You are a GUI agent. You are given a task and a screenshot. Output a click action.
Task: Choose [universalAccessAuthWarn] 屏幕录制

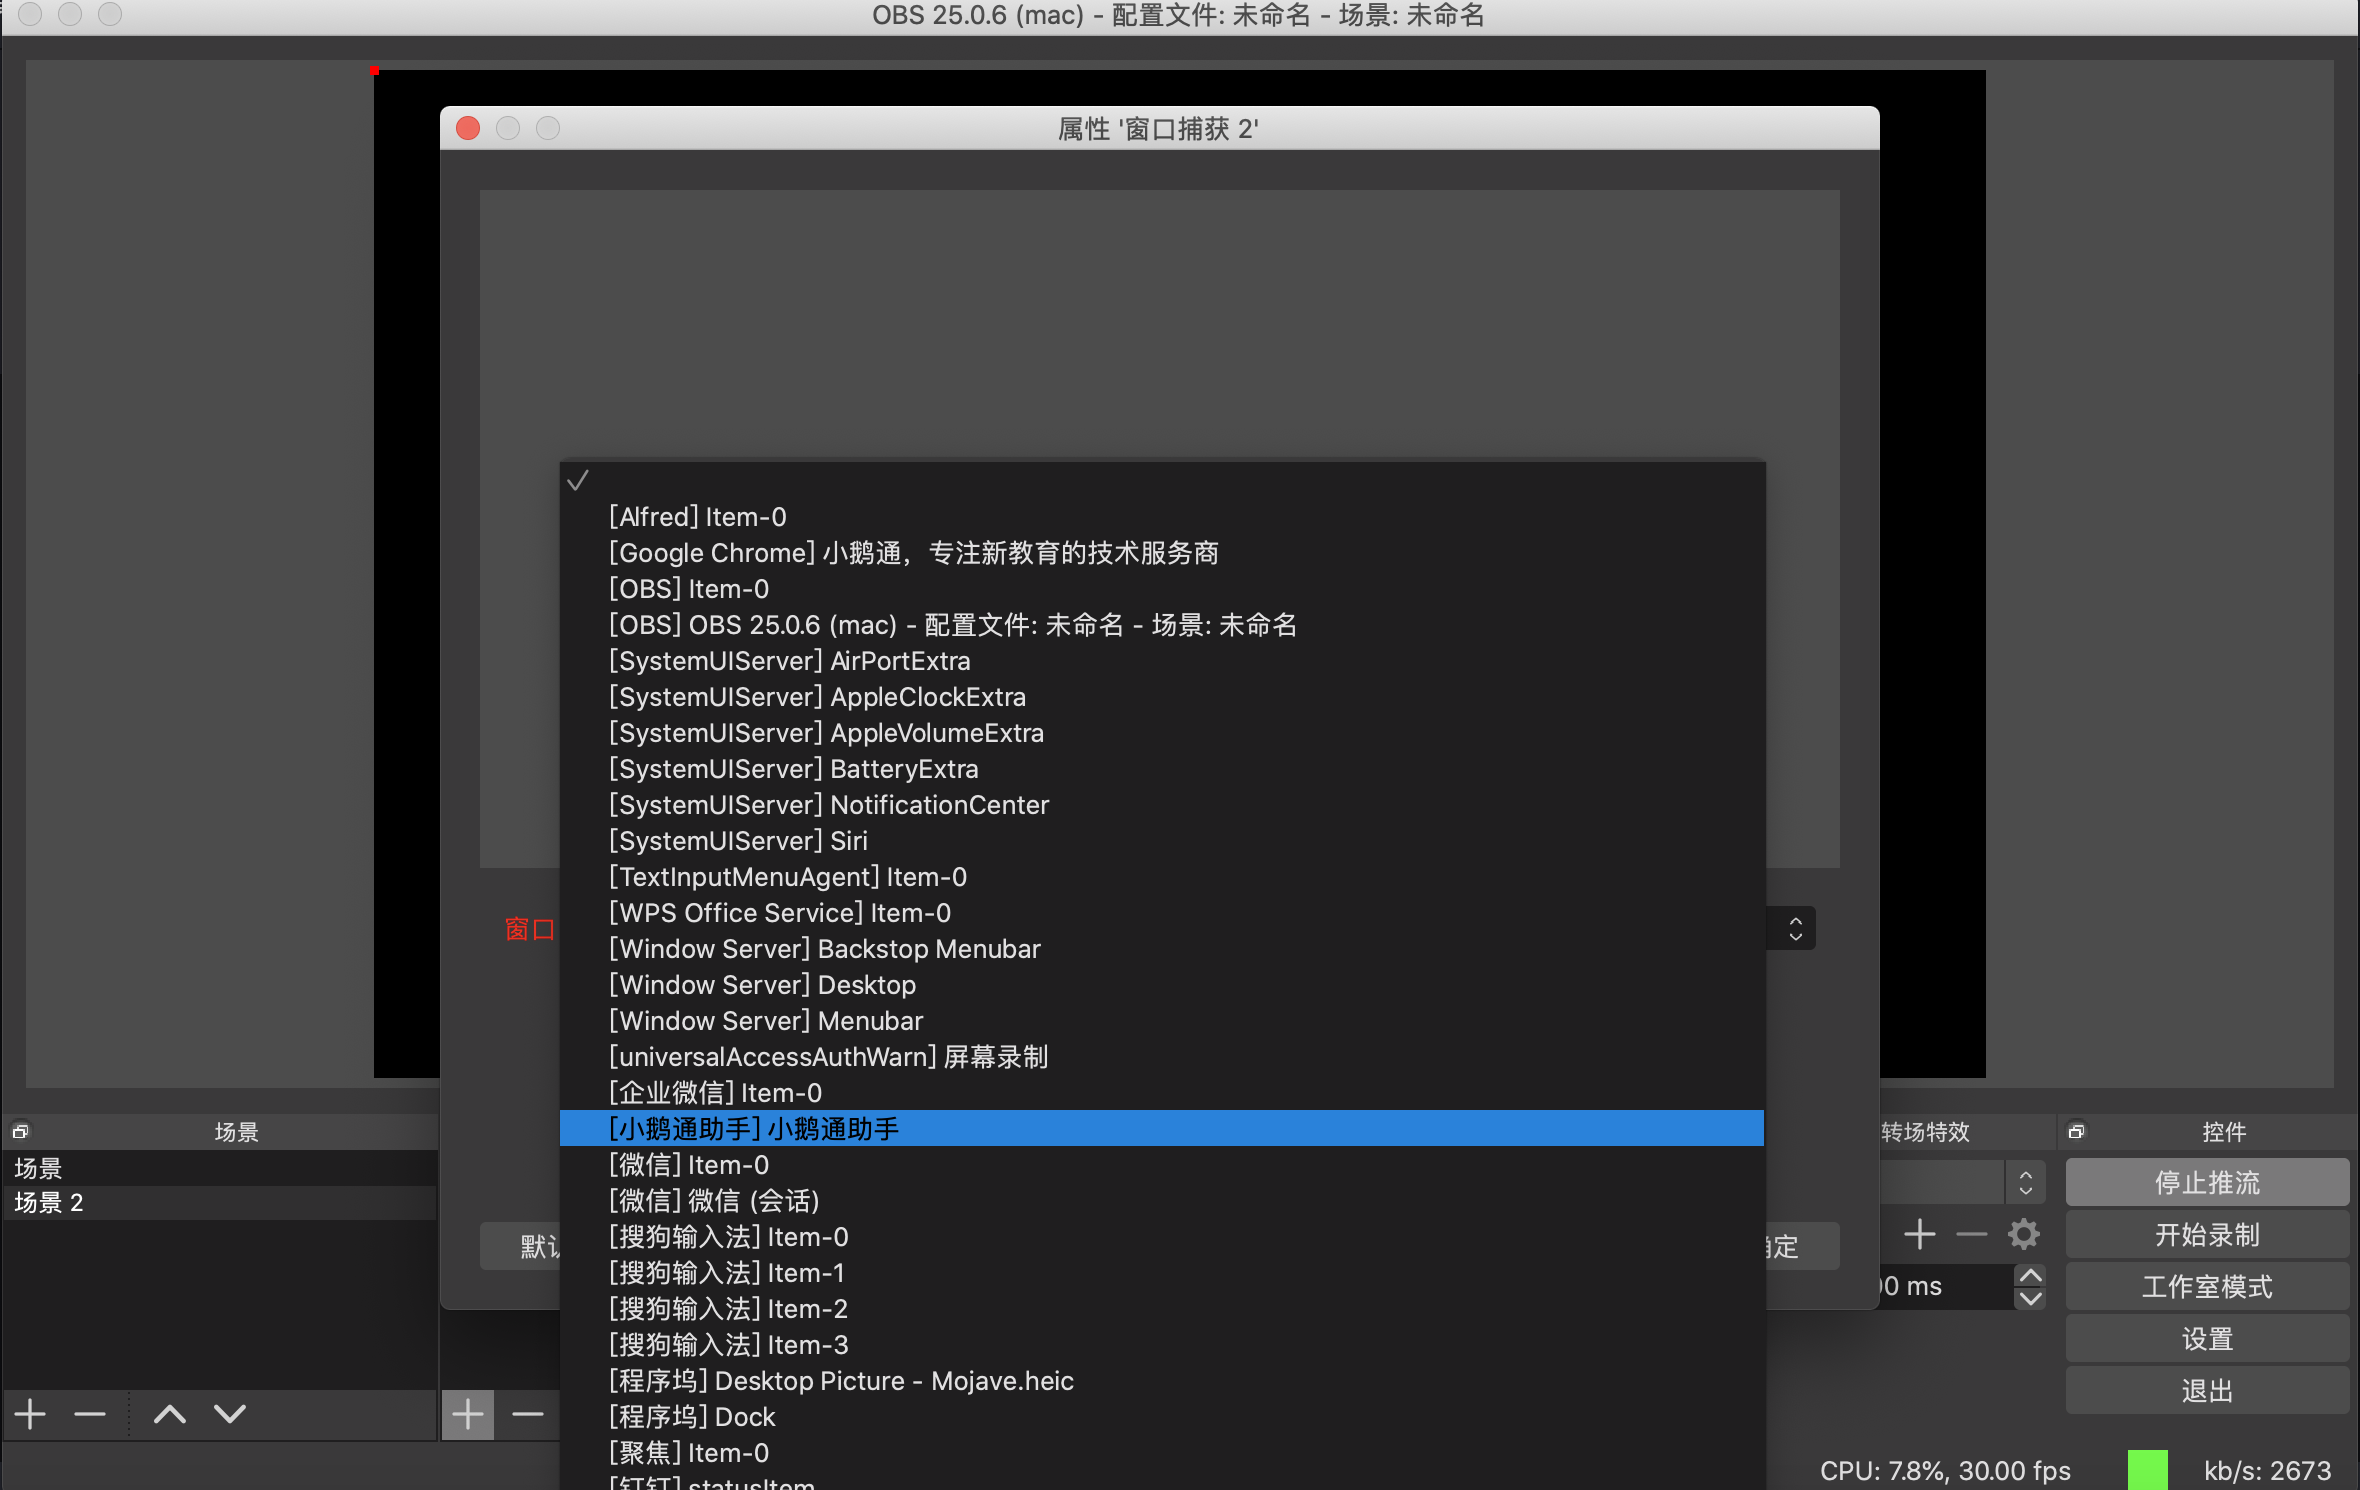[x=1162, y=1057]
